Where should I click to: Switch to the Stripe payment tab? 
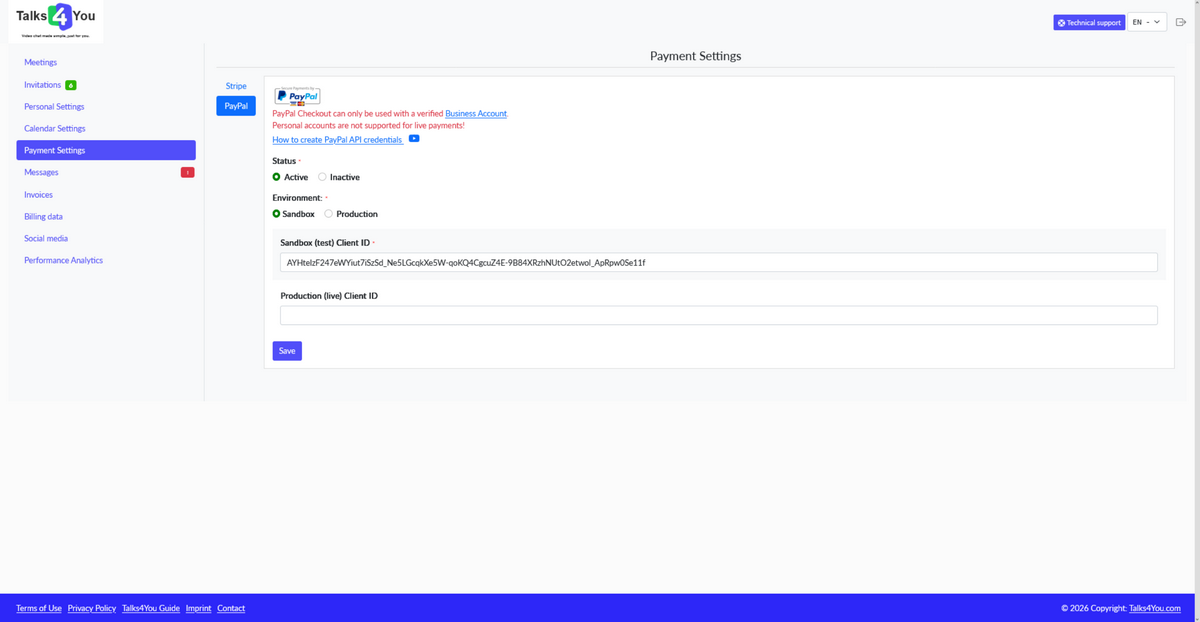pyautogui.click(x=236, y=86)
